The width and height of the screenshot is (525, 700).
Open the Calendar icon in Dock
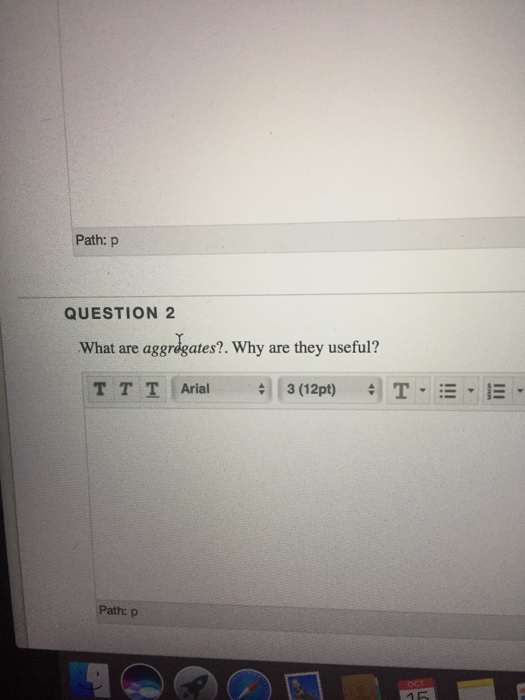[x=416, y=689]
